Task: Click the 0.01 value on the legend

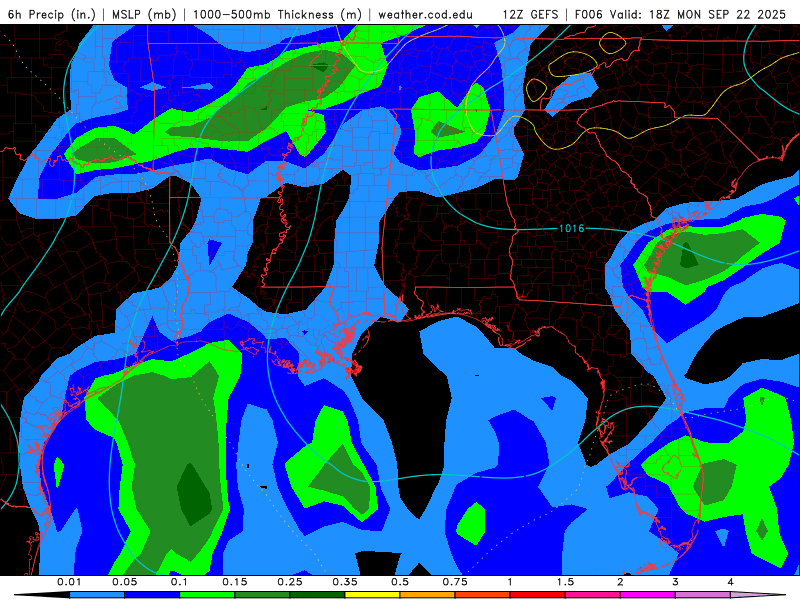Action: tap(69, 582)
